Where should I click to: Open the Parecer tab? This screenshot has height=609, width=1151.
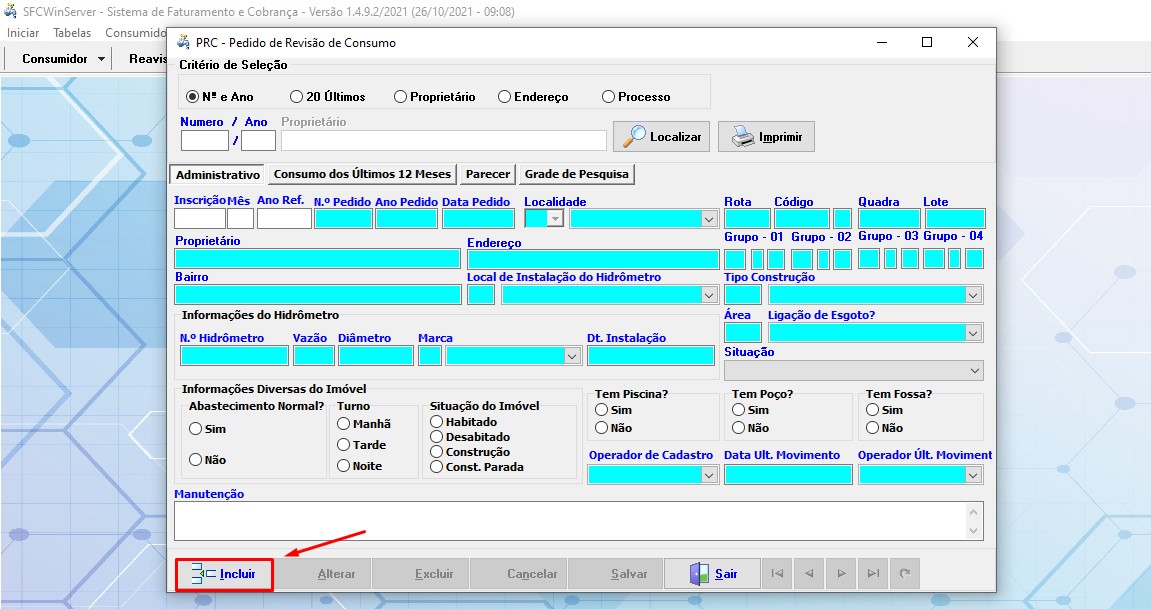pyautogui.click(x=488, y=174)
